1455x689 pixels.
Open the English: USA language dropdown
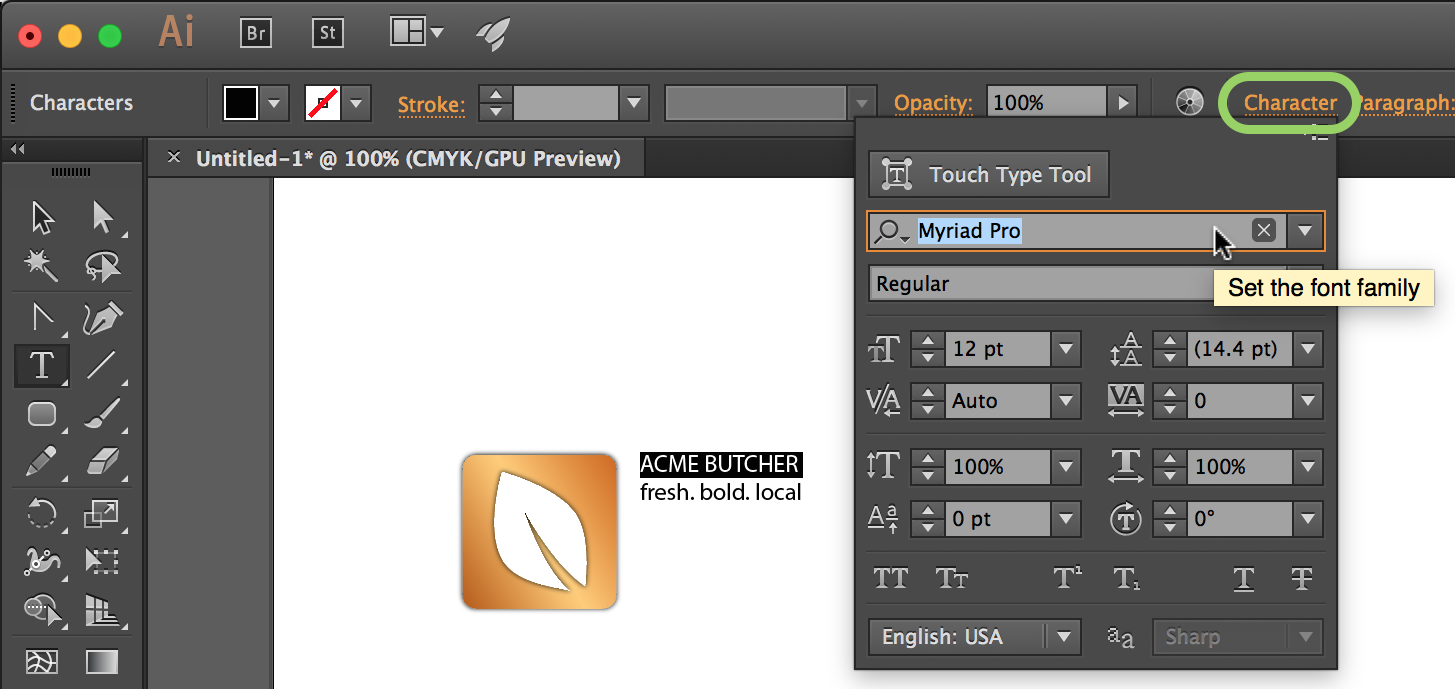click(1063, 637)
